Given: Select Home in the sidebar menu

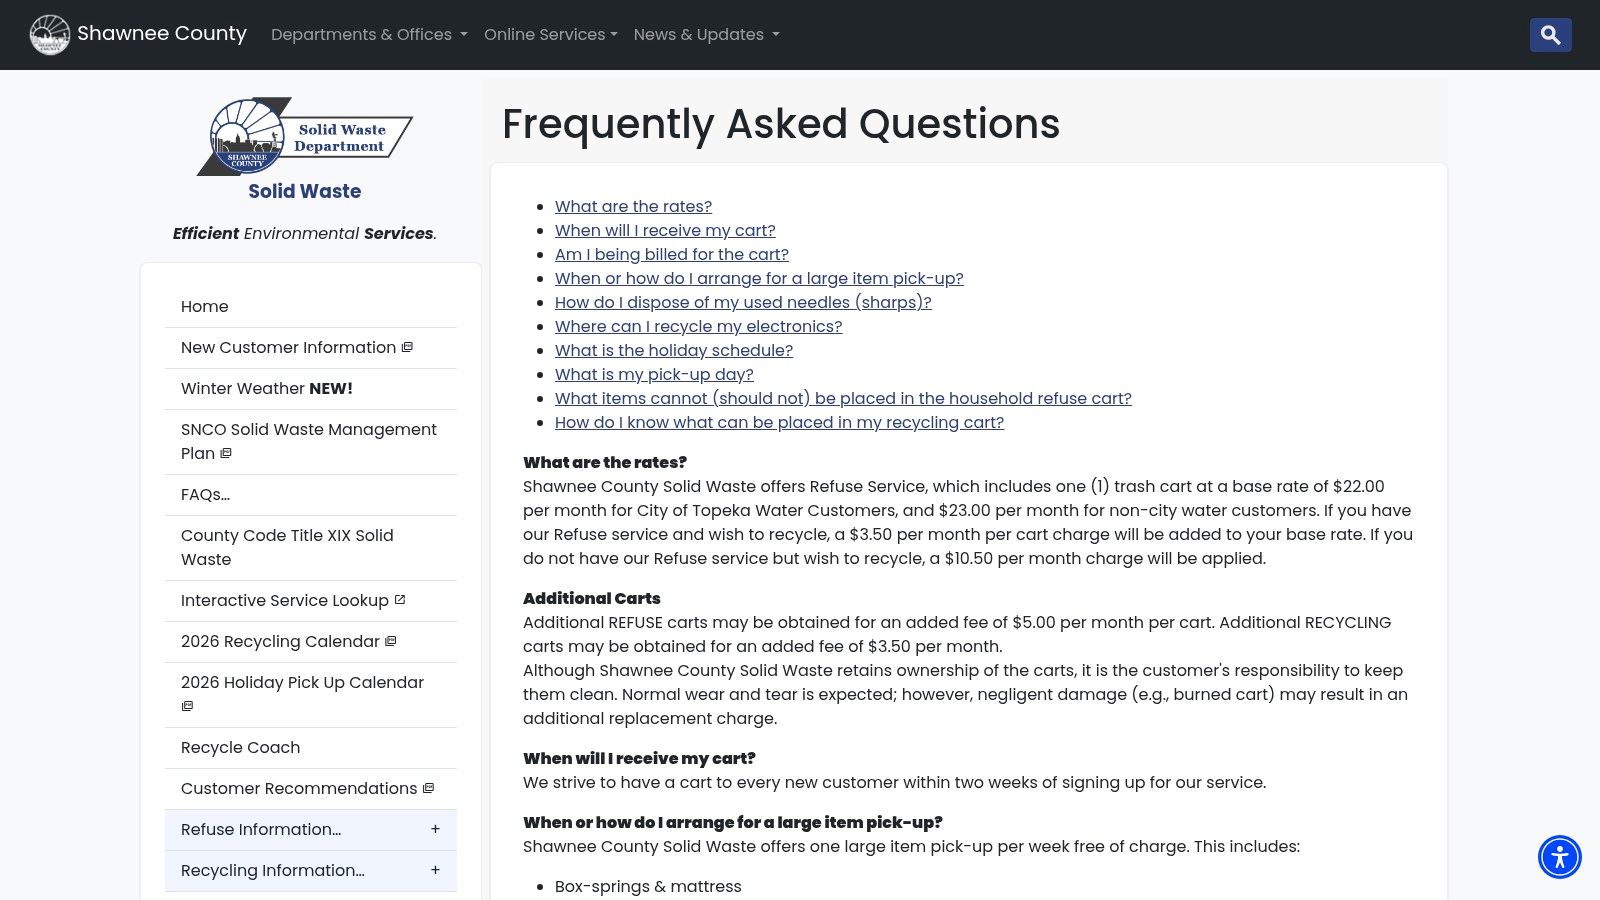Looking at the screenshot, I should [x=205, y=306].
